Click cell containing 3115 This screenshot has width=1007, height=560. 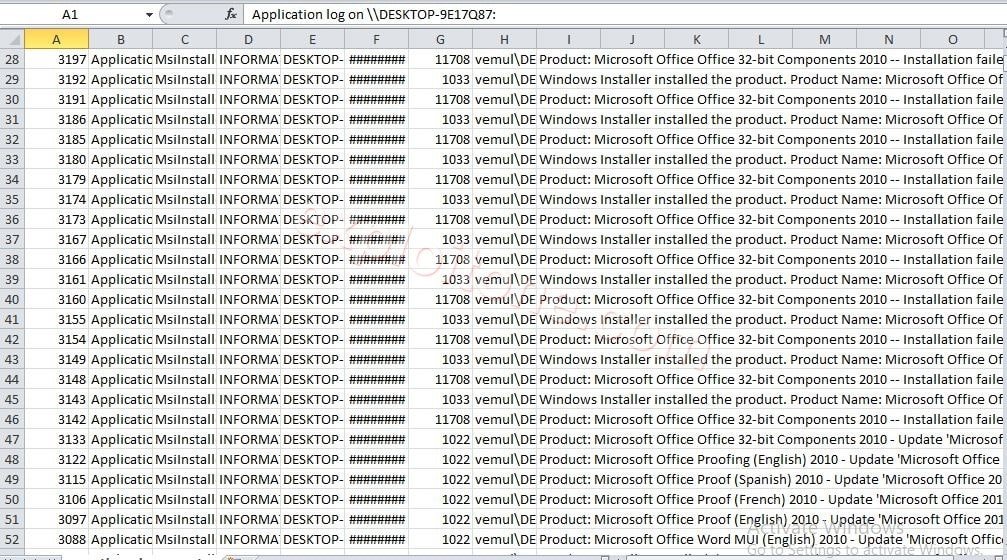pos(57,480)
